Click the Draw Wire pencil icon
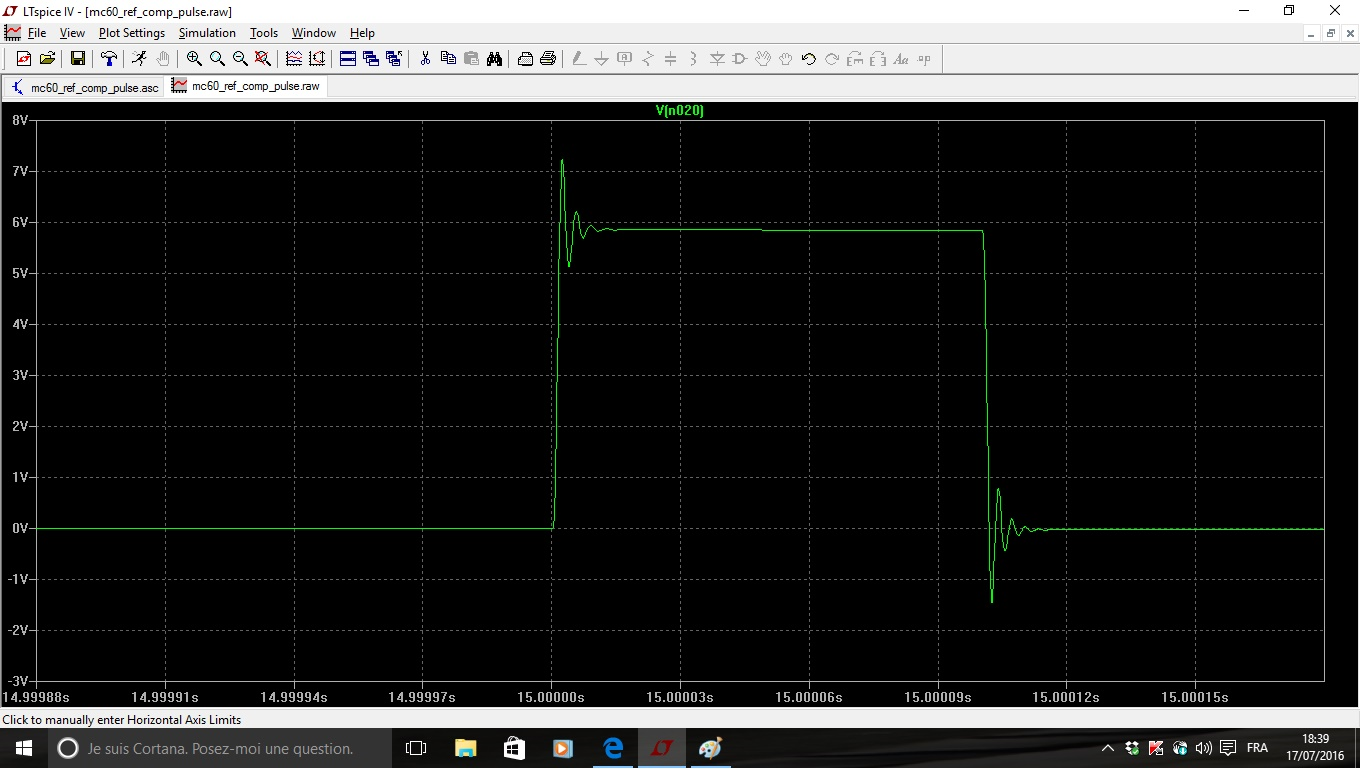Image resolution: width=1368 pixels, height=776 pixels. [579, 59]
